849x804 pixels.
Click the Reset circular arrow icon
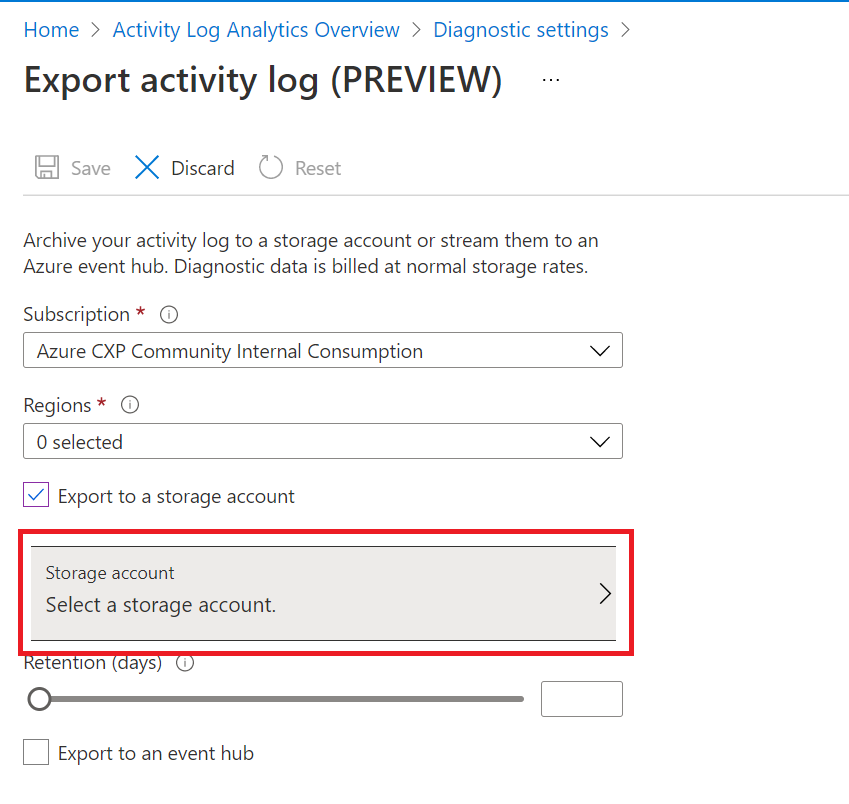click(x=271, y=168)
